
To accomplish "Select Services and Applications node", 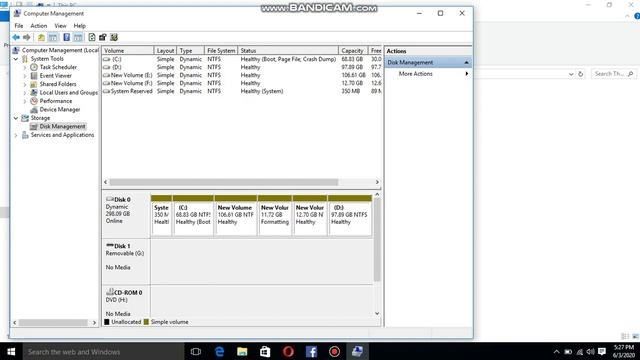I will pyautogui.click(x=62, y=135).
